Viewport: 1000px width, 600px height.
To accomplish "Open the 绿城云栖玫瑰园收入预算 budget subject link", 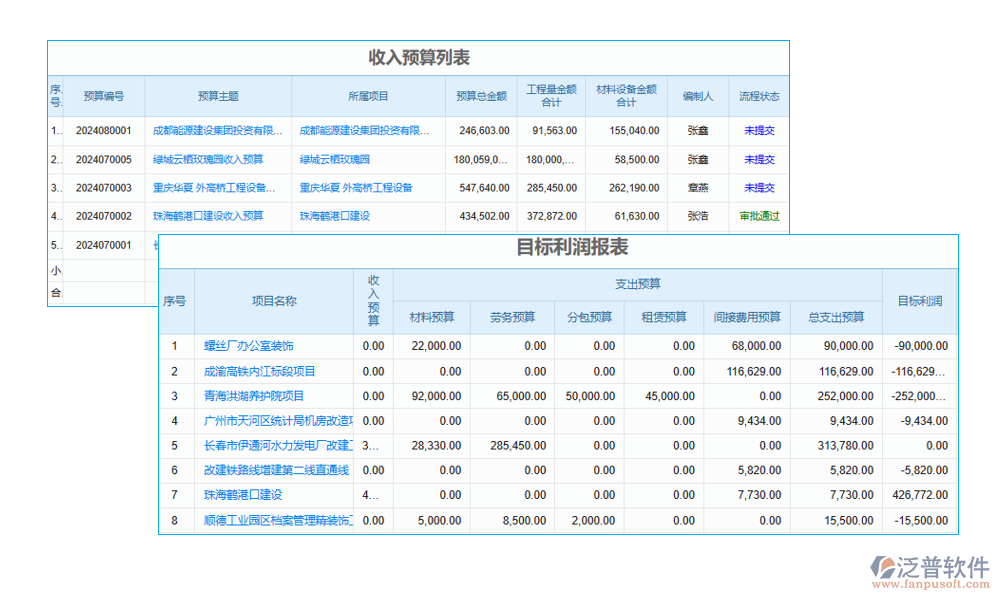I will pos(208,159).
